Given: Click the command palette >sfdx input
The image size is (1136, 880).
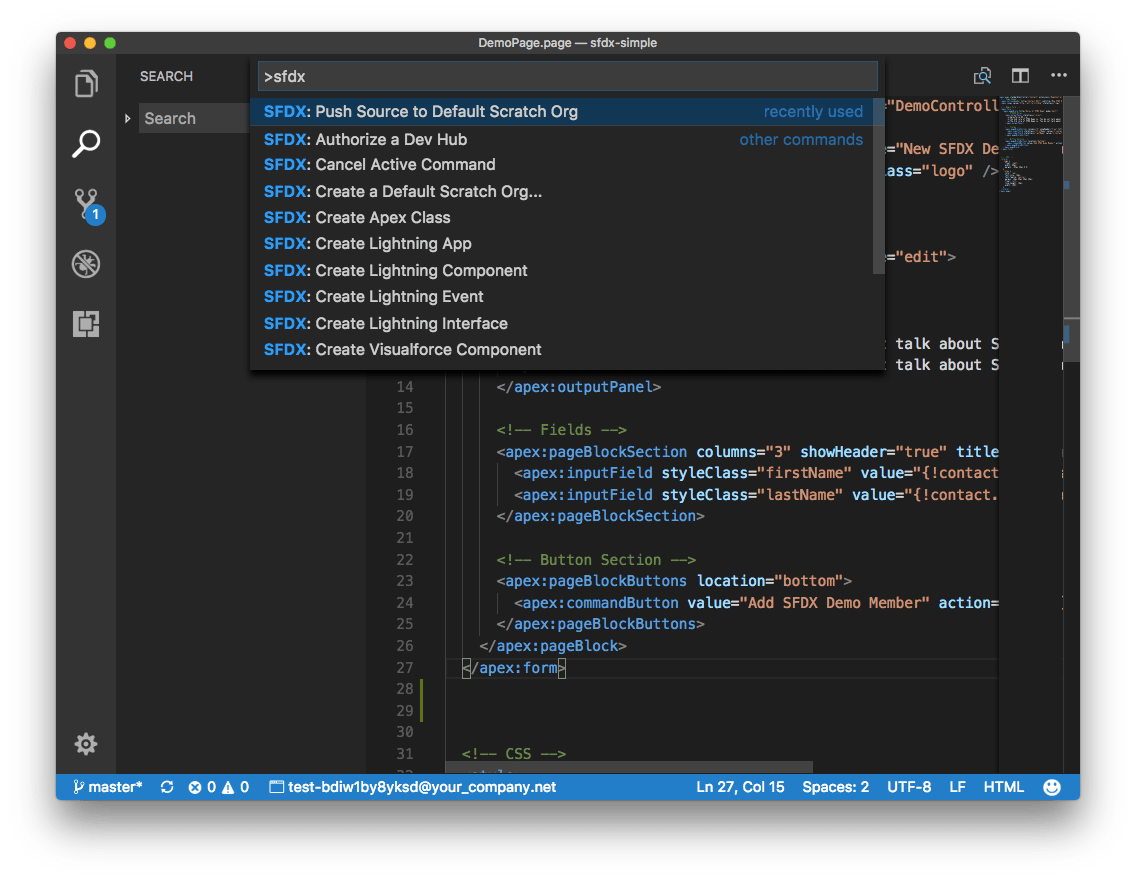Looking at the screenshot, I should pos(568,76).
